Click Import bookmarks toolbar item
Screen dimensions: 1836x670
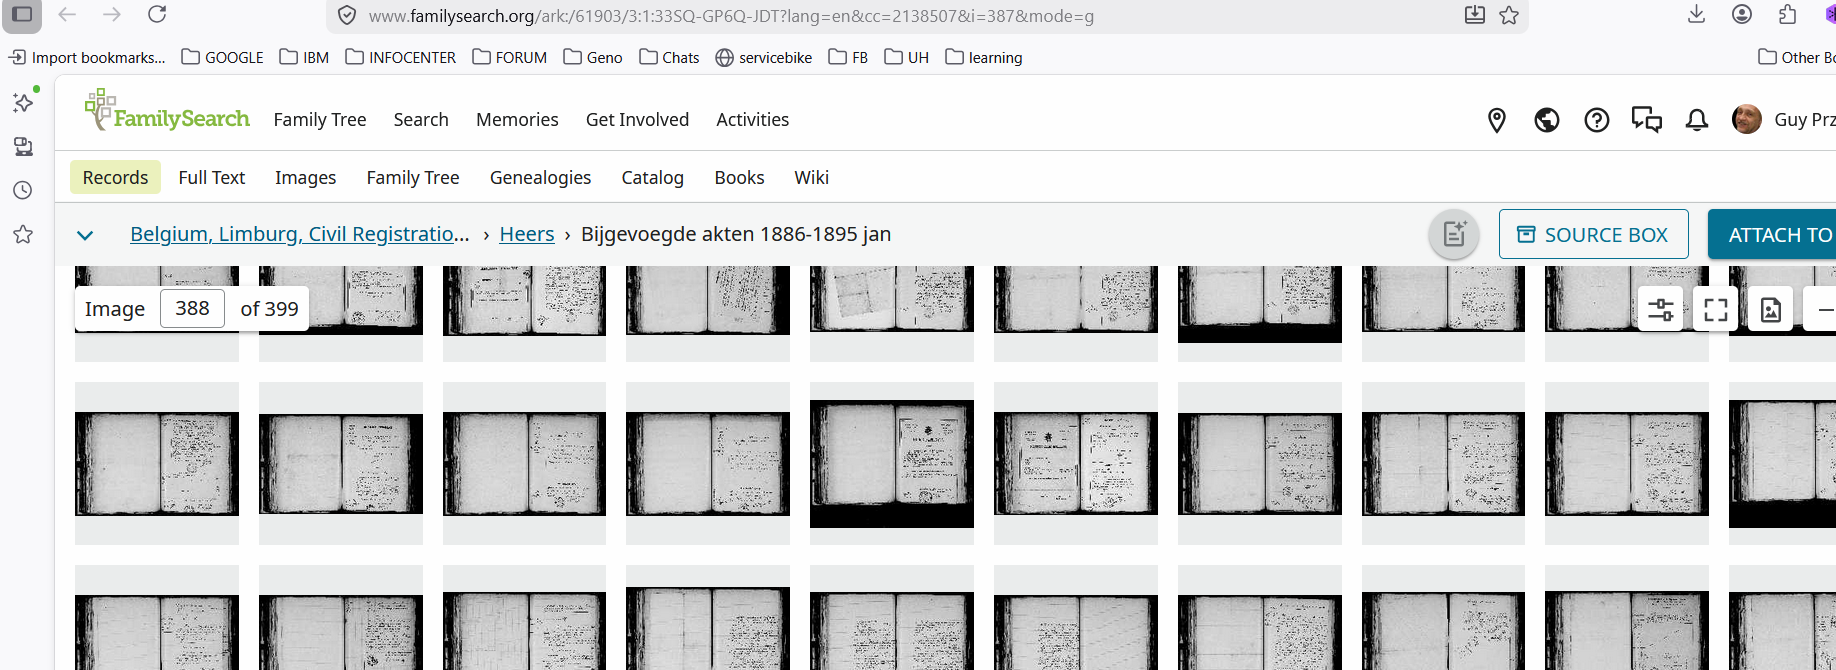(x=87, y=57)
